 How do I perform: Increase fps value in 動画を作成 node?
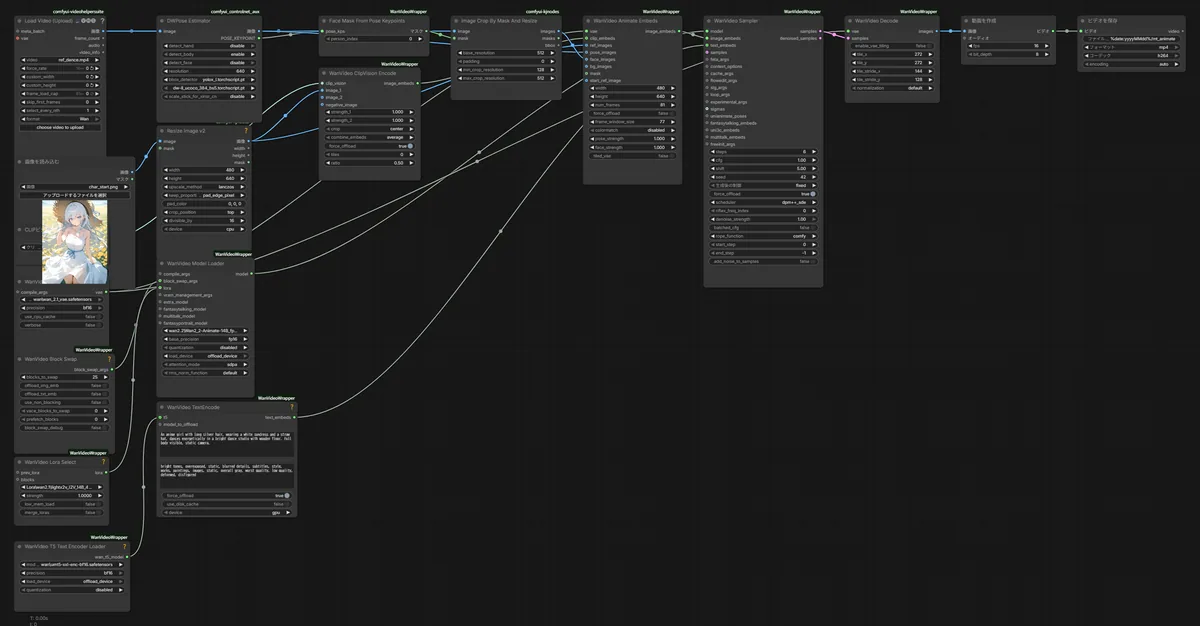(1046, 45)
